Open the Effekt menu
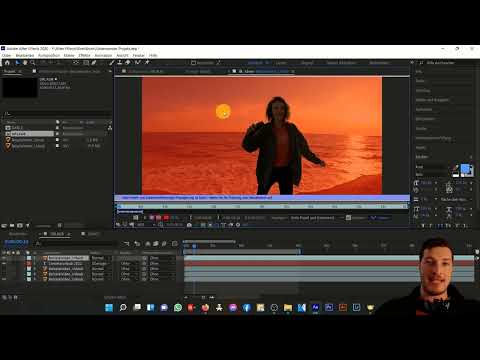This screenshot has width=480, height=360. [84, 55]
